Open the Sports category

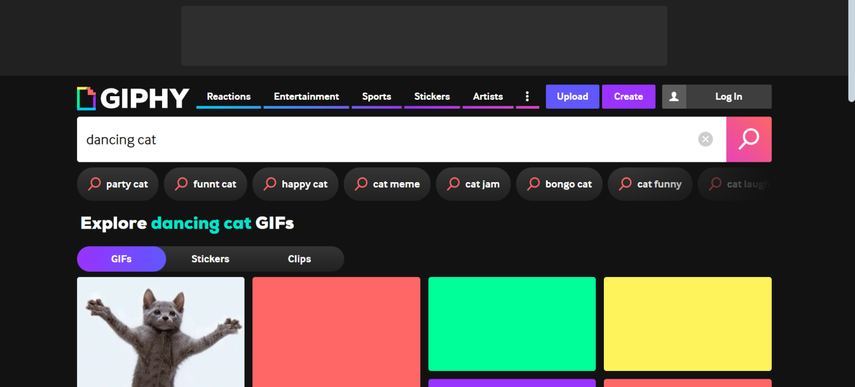pyautogui.click(x=376, y=96)
